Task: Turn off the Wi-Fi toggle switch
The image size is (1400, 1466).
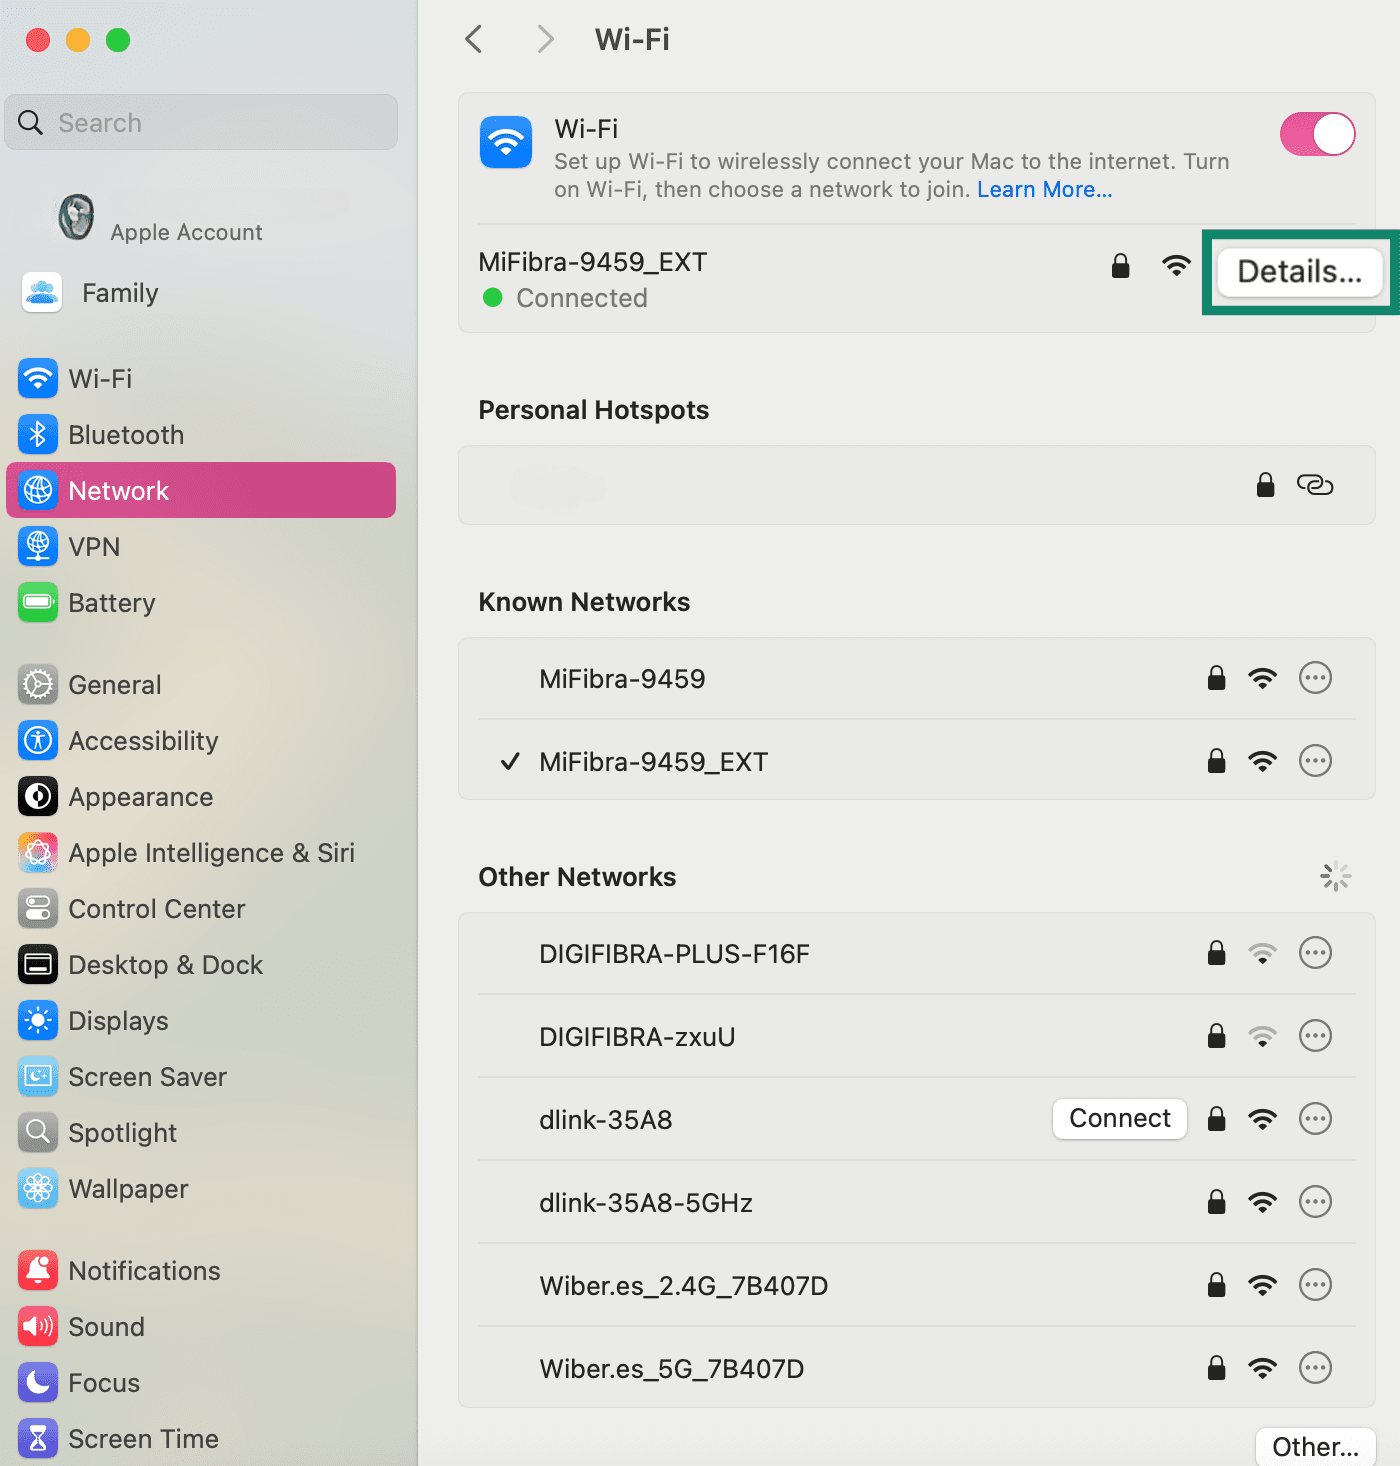Action: click(1318, 133)
